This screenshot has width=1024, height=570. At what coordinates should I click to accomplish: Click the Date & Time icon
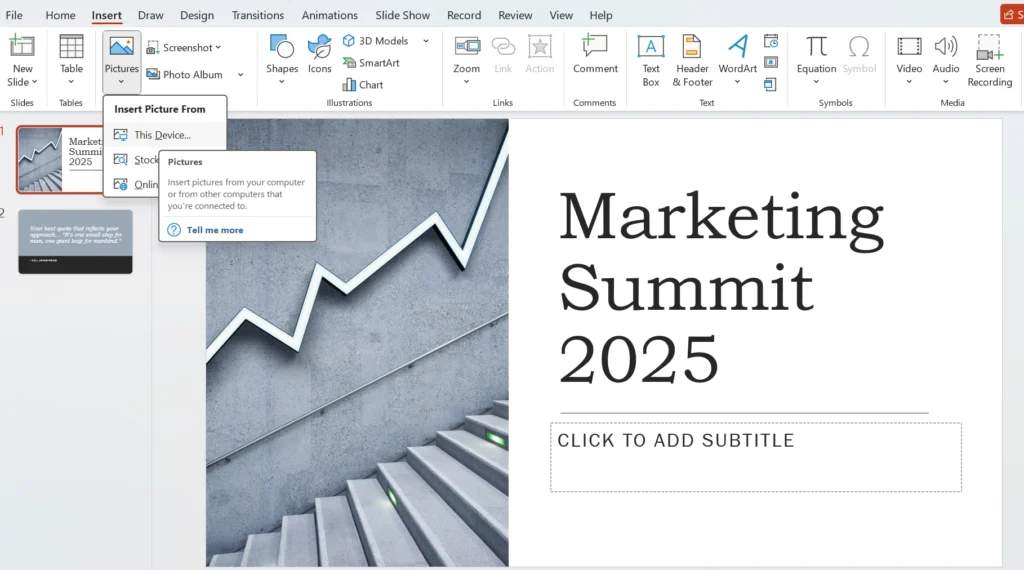click(771, 41)
